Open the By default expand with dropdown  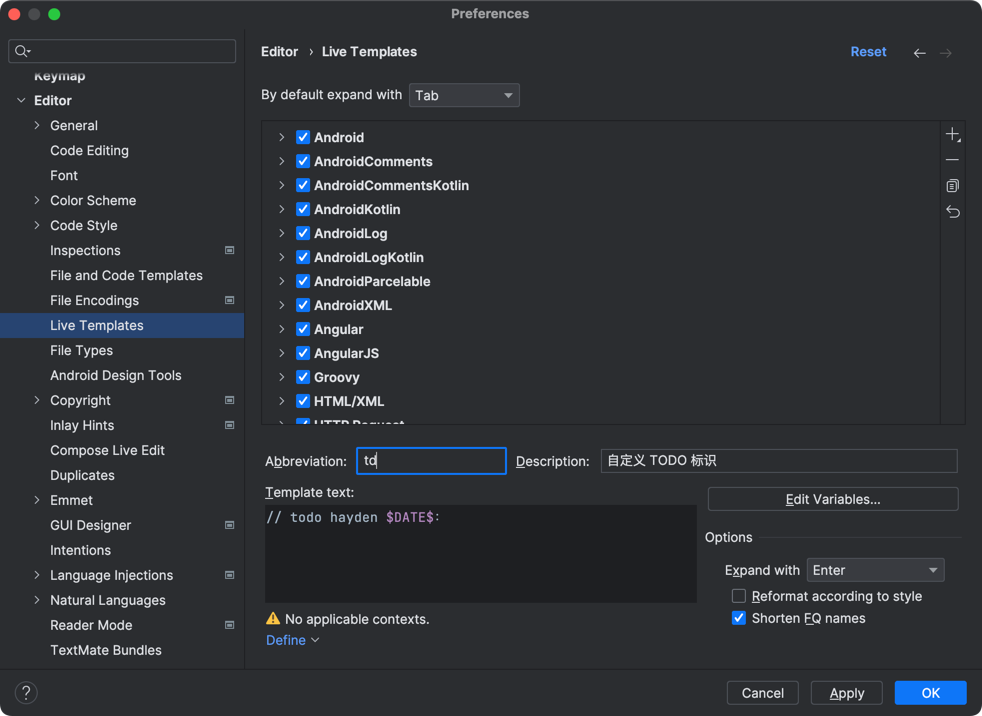point(464,95)
